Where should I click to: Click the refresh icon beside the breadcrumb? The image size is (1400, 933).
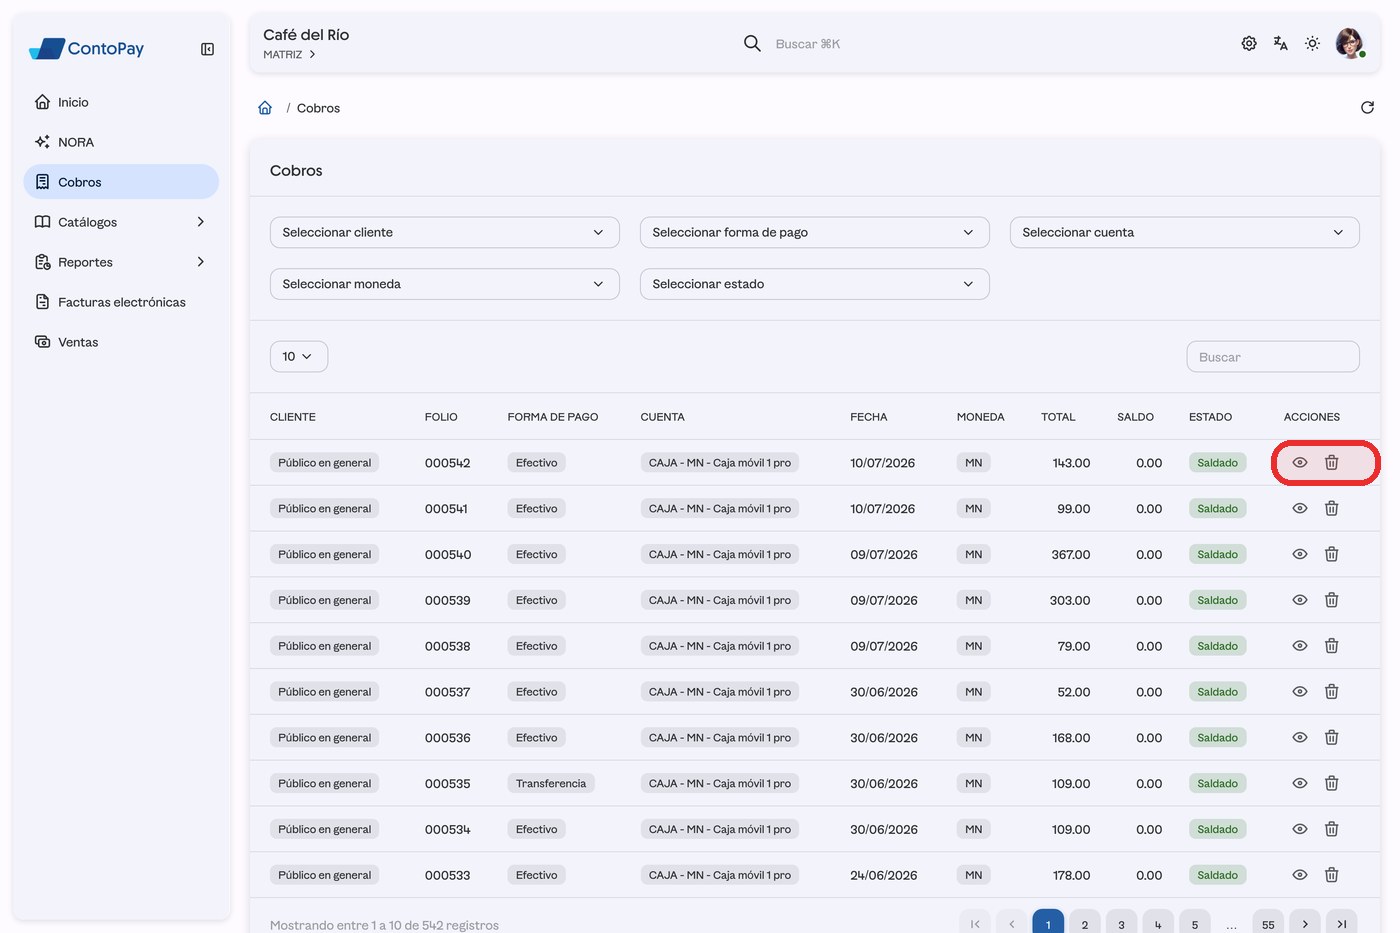1367,108
